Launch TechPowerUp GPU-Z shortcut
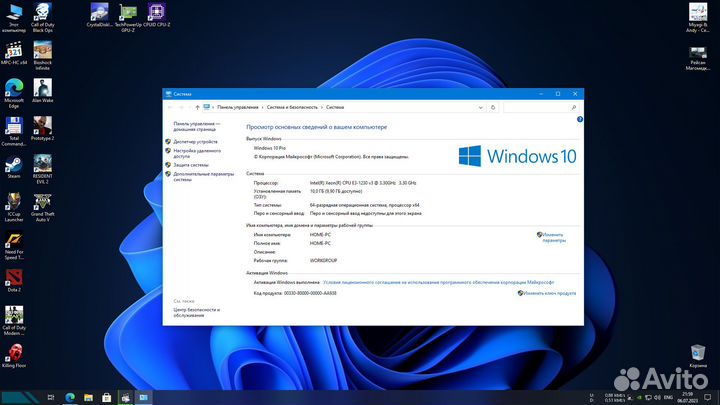The image size is (720, 405). click(128, 18)
